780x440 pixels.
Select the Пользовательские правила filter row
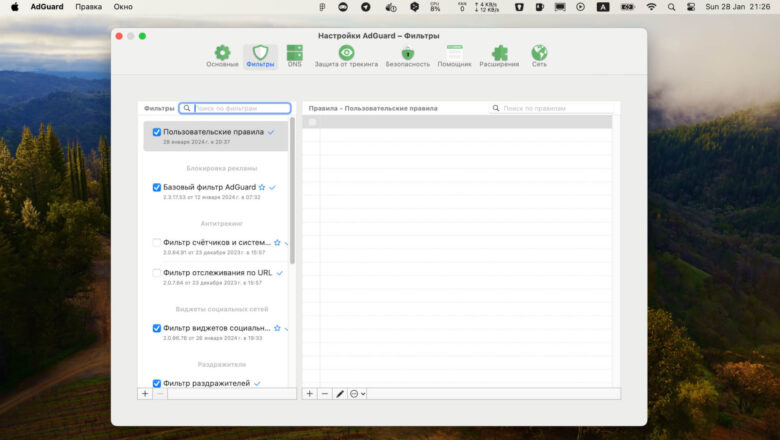pos(216,136)
